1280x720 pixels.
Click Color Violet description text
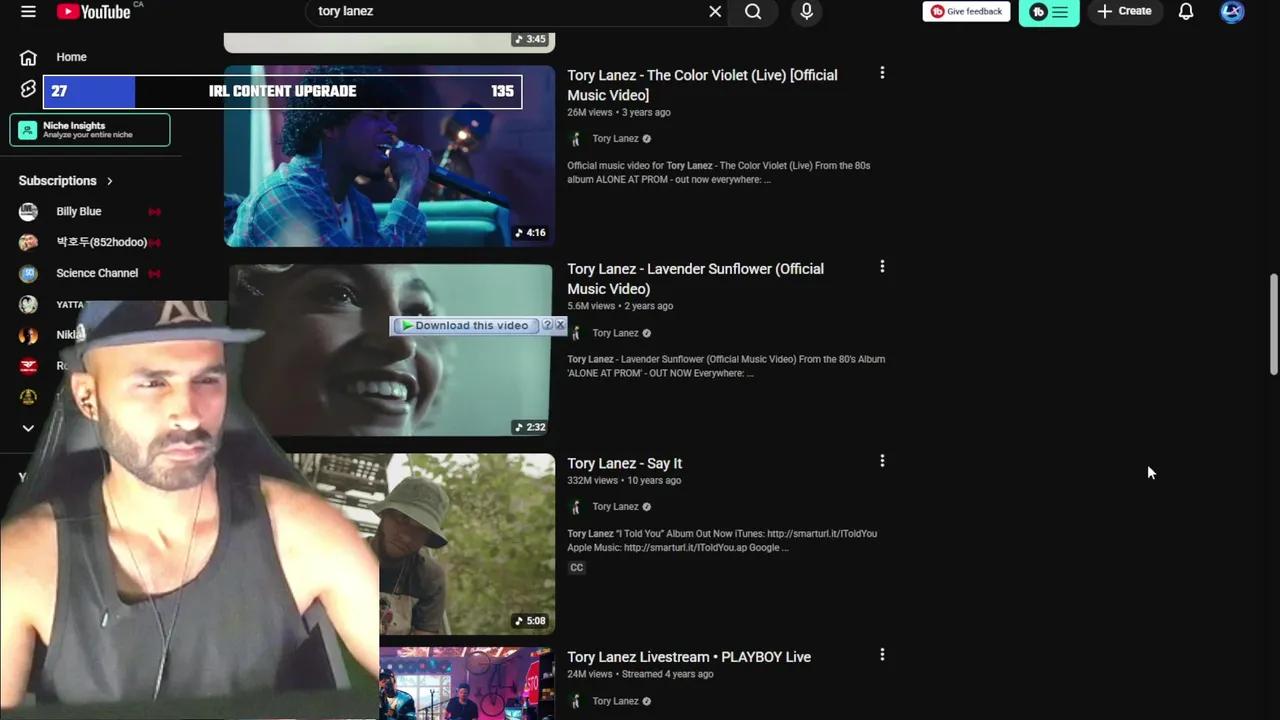click(719, 173)
